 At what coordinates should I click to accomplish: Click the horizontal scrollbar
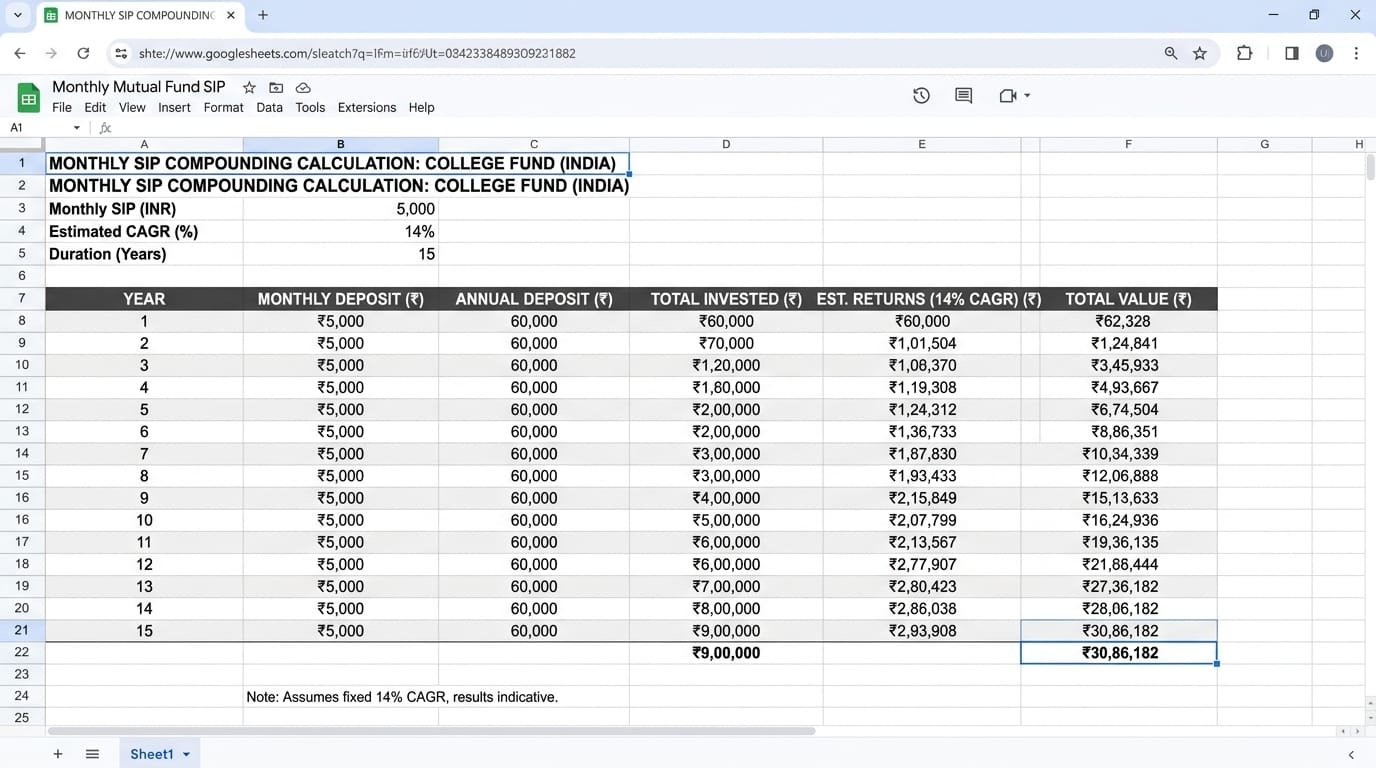click(431, 731)
